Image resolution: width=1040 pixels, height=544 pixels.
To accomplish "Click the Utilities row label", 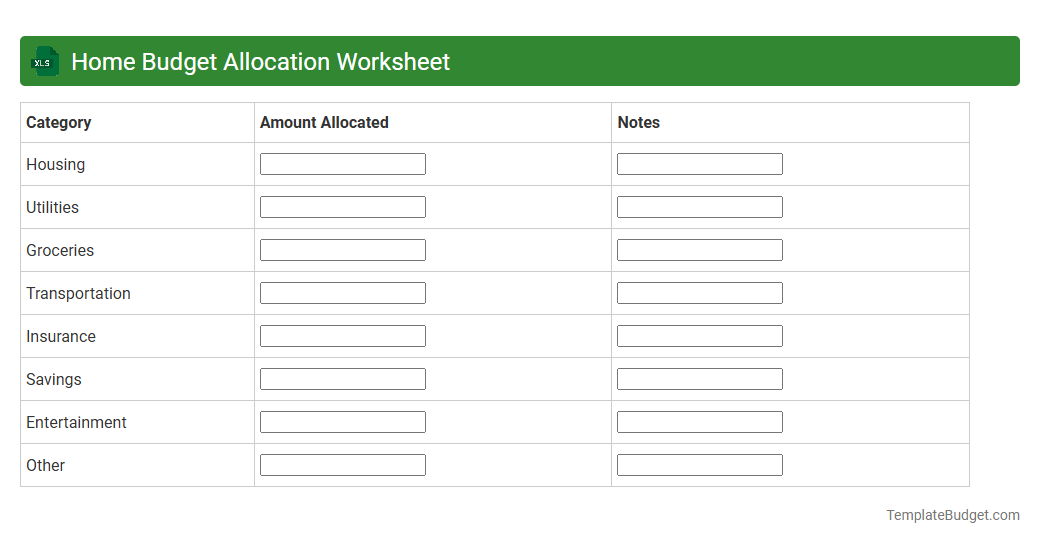I will (x=52, y=208).
